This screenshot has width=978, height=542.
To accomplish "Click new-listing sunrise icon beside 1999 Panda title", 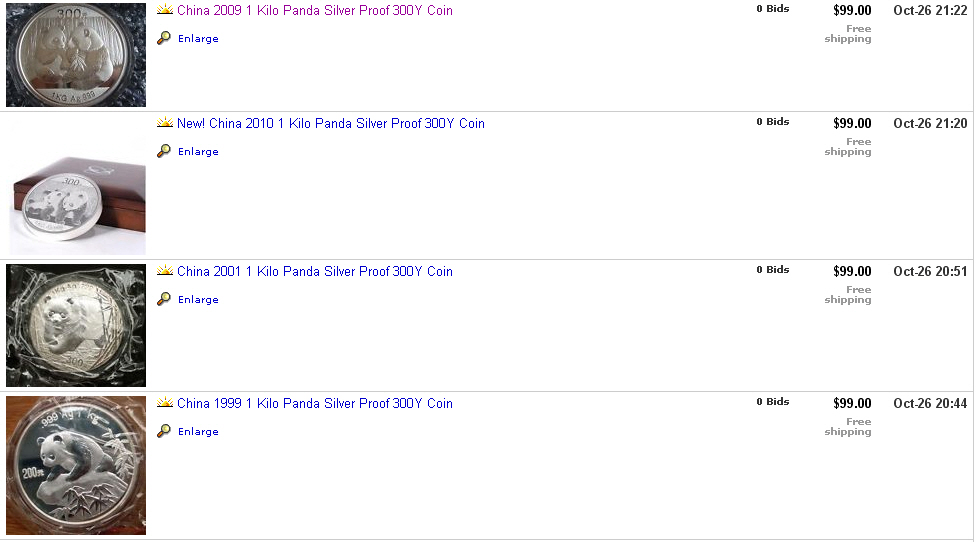I will point(165,404).
